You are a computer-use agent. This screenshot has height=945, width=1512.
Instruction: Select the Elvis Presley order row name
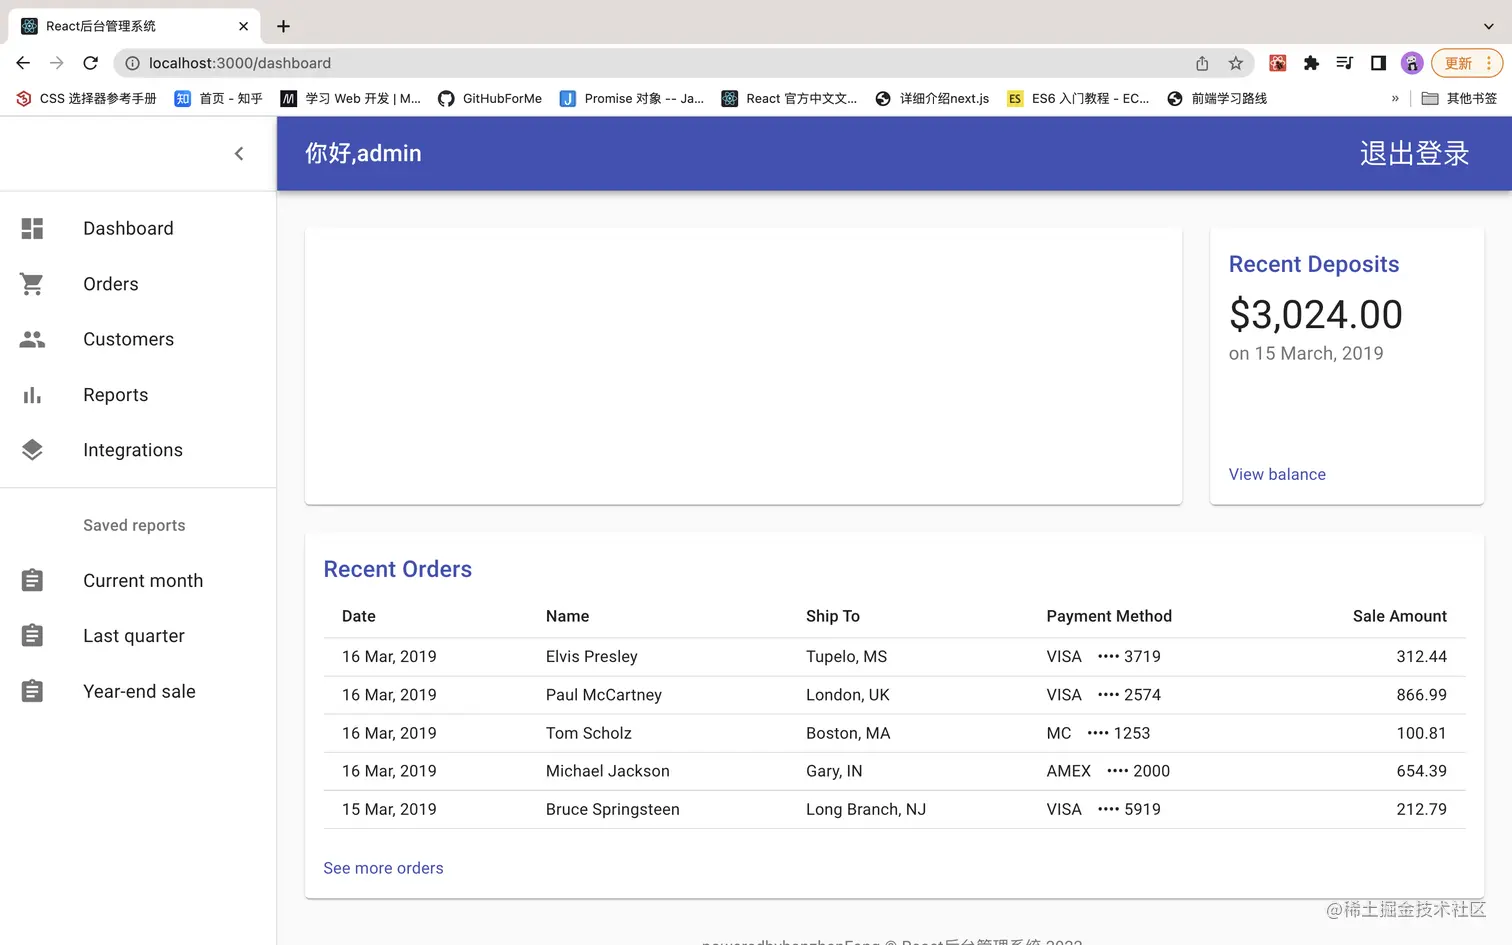592,657
